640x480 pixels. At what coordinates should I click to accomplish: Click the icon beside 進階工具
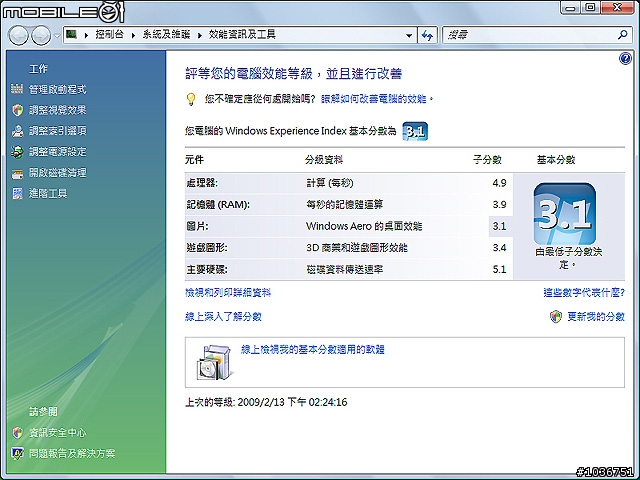click(x=17, y=193)
